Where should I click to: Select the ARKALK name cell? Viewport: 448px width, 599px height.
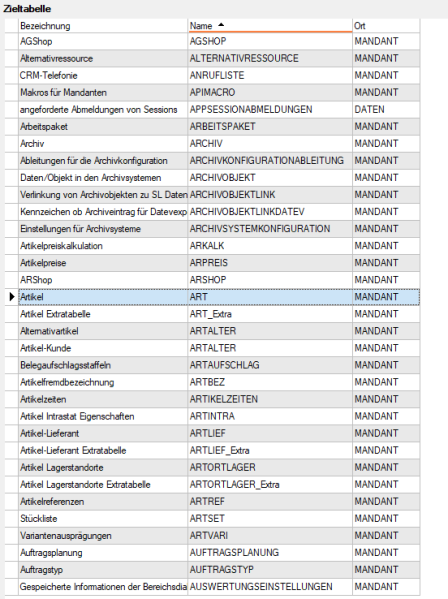(x=270, y=246)
